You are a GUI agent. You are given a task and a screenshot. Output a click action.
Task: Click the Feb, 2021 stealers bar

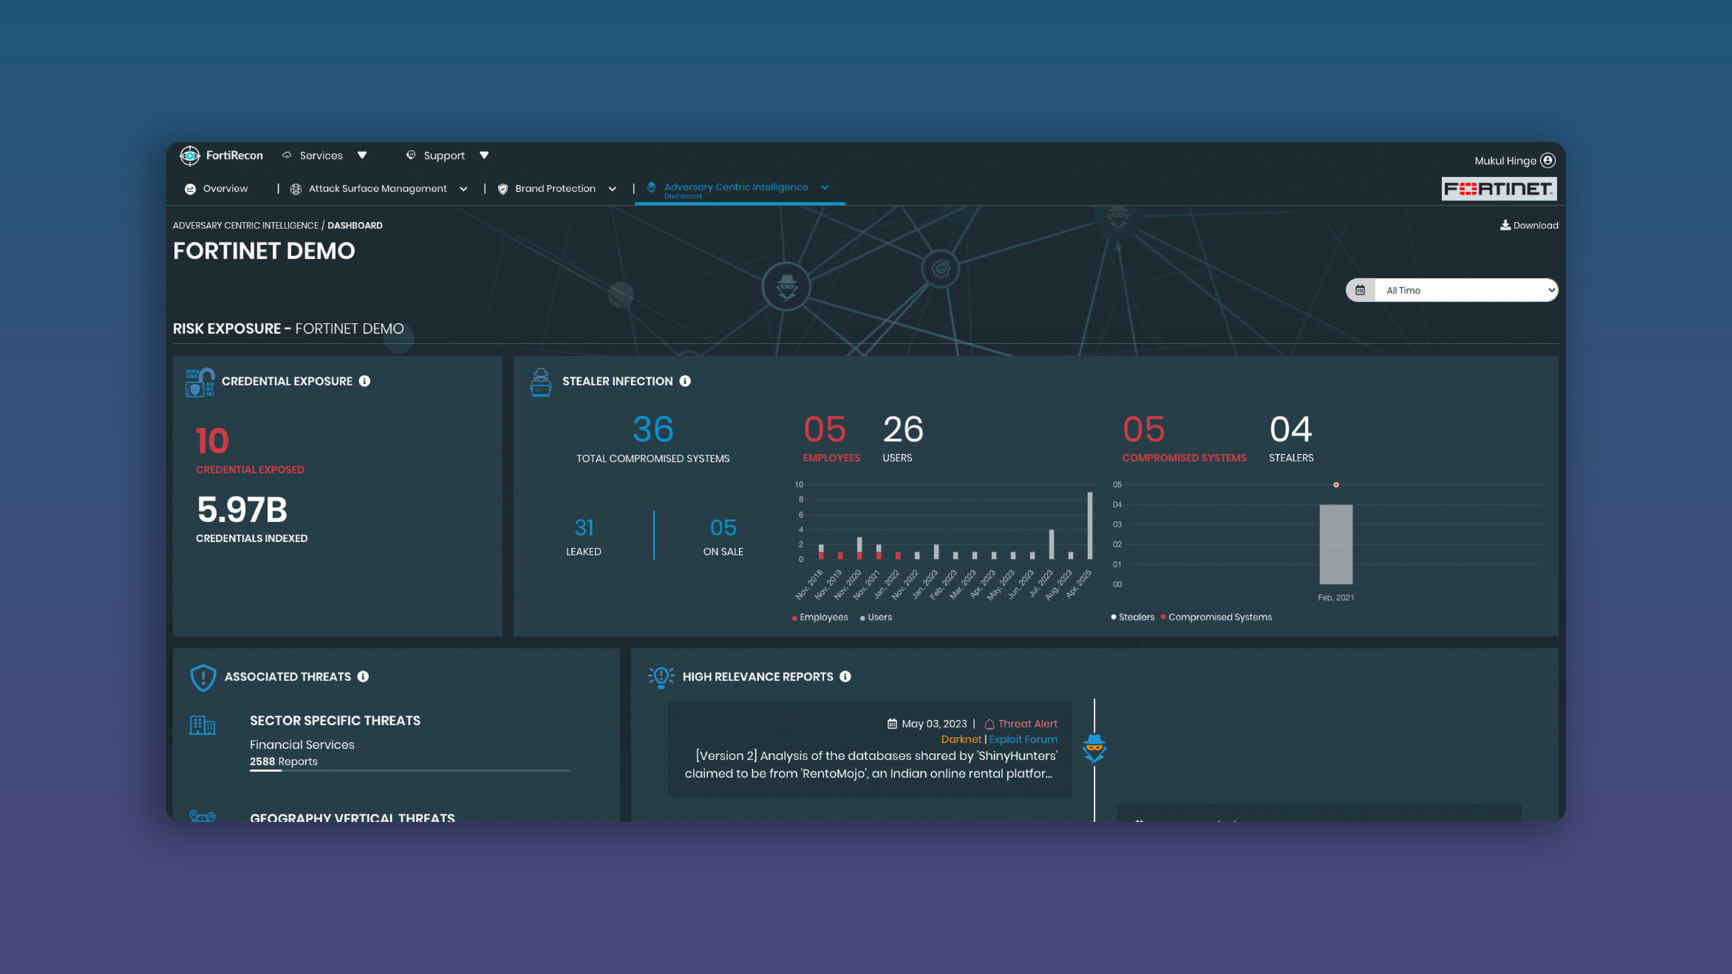1336,544
